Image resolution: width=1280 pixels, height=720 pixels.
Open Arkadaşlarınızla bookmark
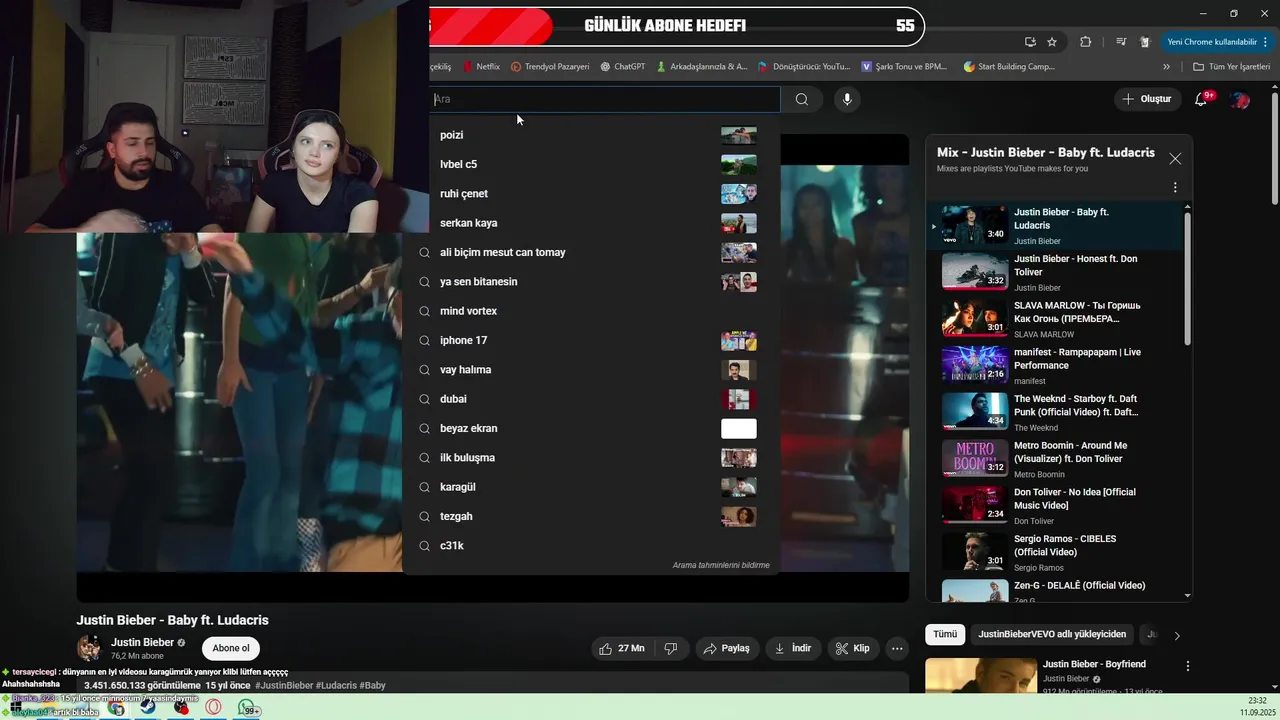701,67
